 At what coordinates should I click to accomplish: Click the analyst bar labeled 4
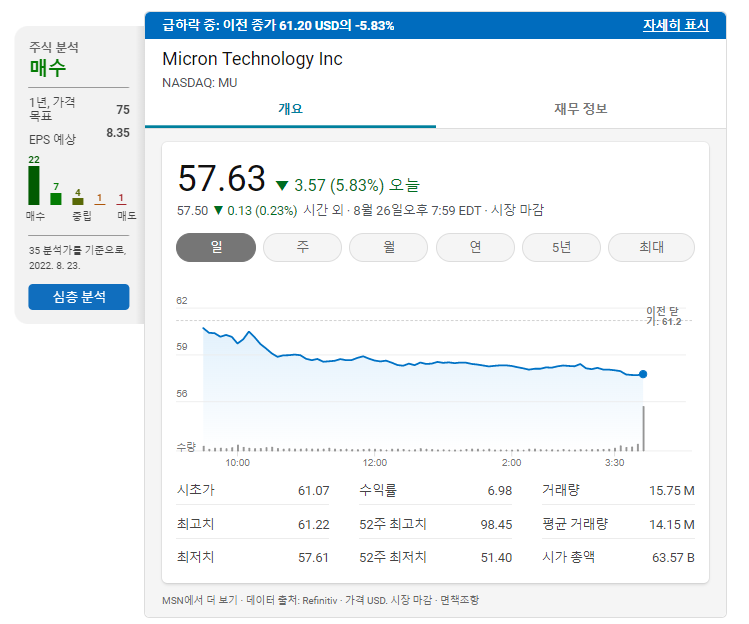pyautogui.click(x=78, y=201)
